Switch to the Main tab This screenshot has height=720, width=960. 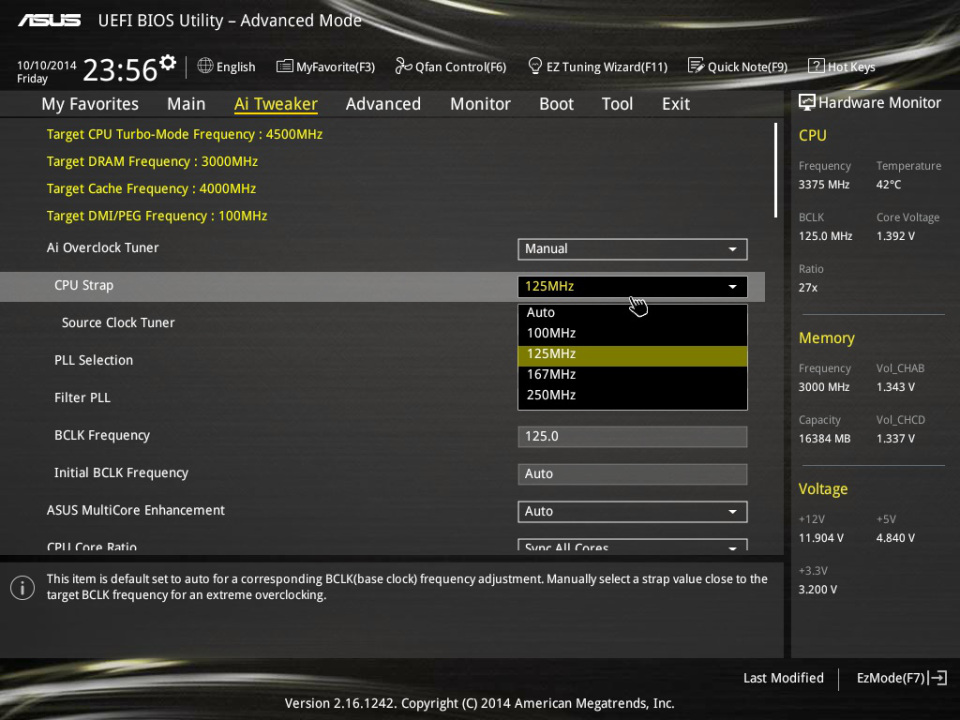(x=186, y=104)
